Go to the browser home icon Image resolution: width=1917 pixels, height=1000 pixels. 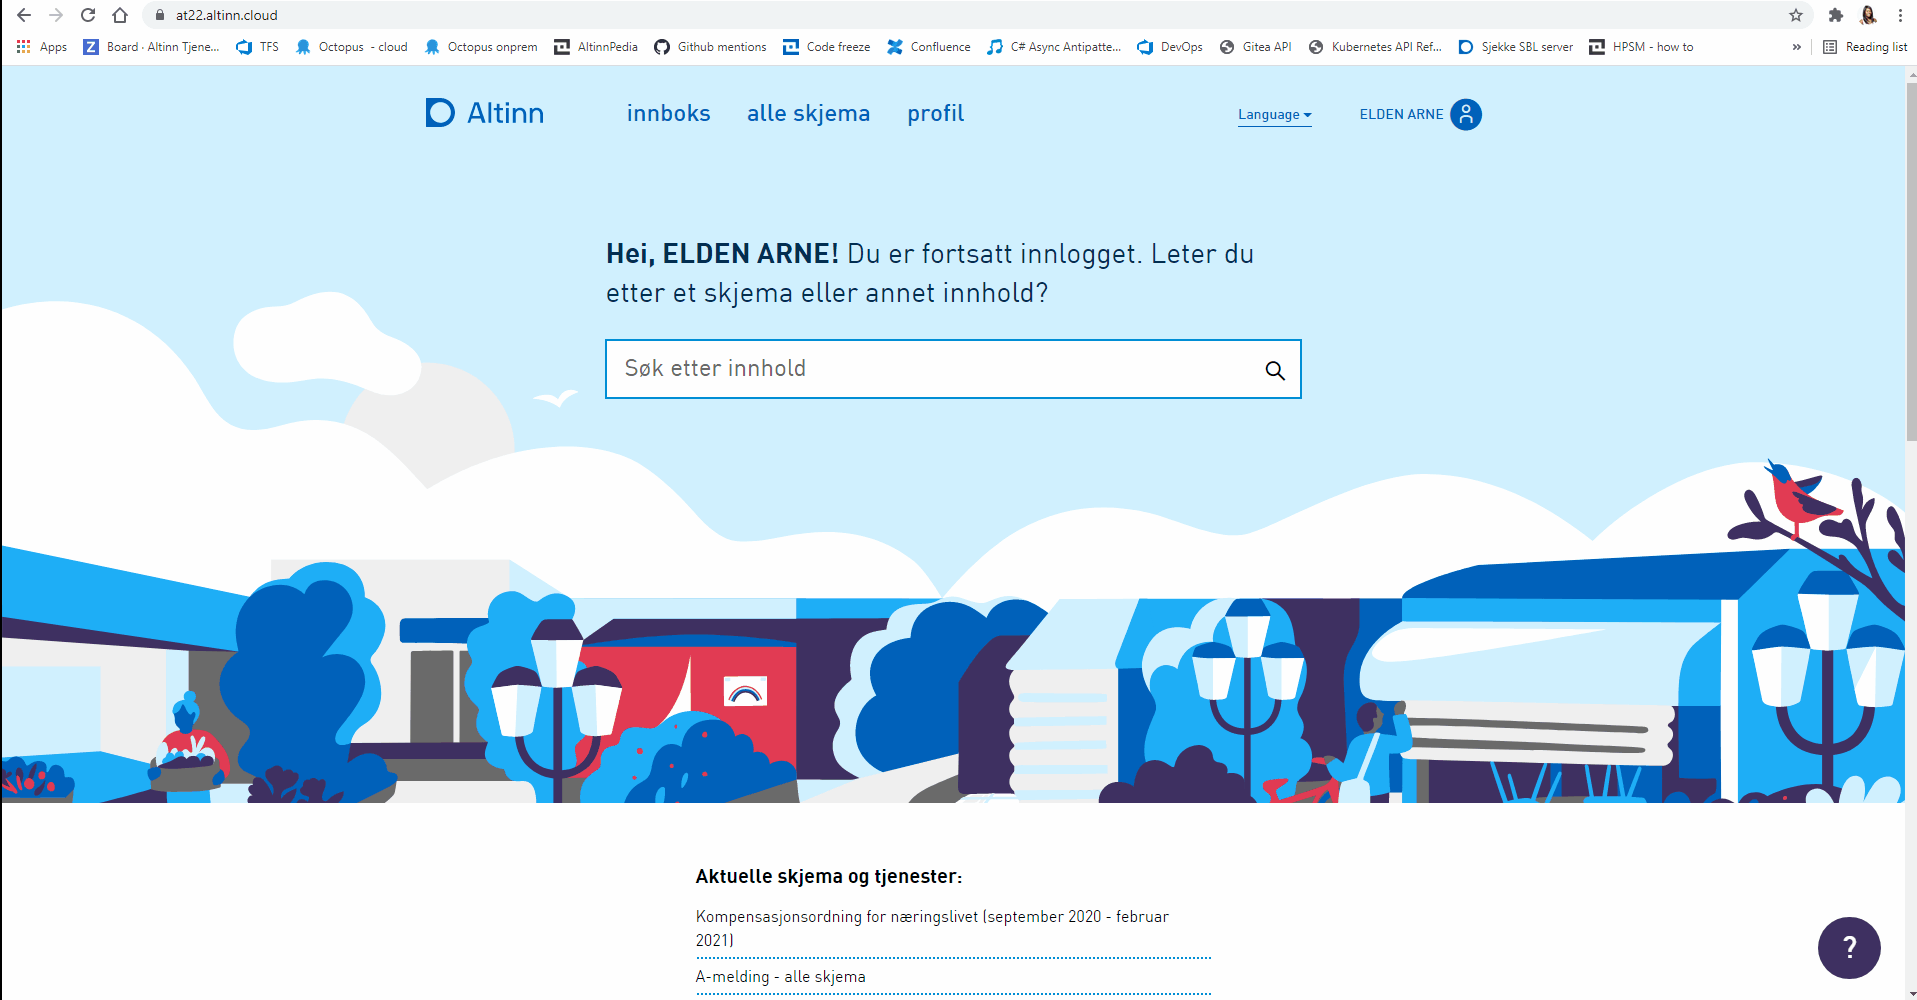[x=120, y=15]
